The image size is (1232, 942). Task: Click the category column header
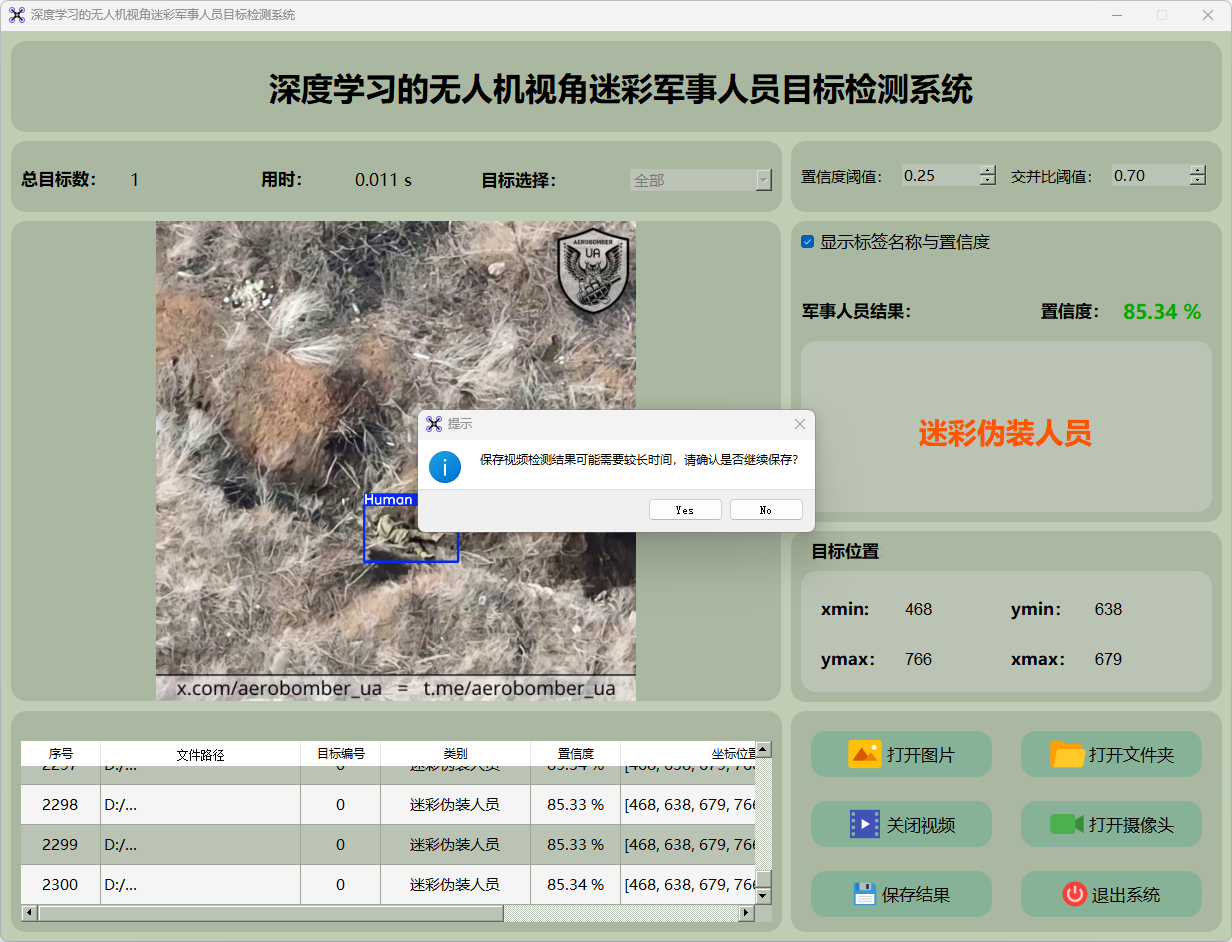(x=455, y=754)
